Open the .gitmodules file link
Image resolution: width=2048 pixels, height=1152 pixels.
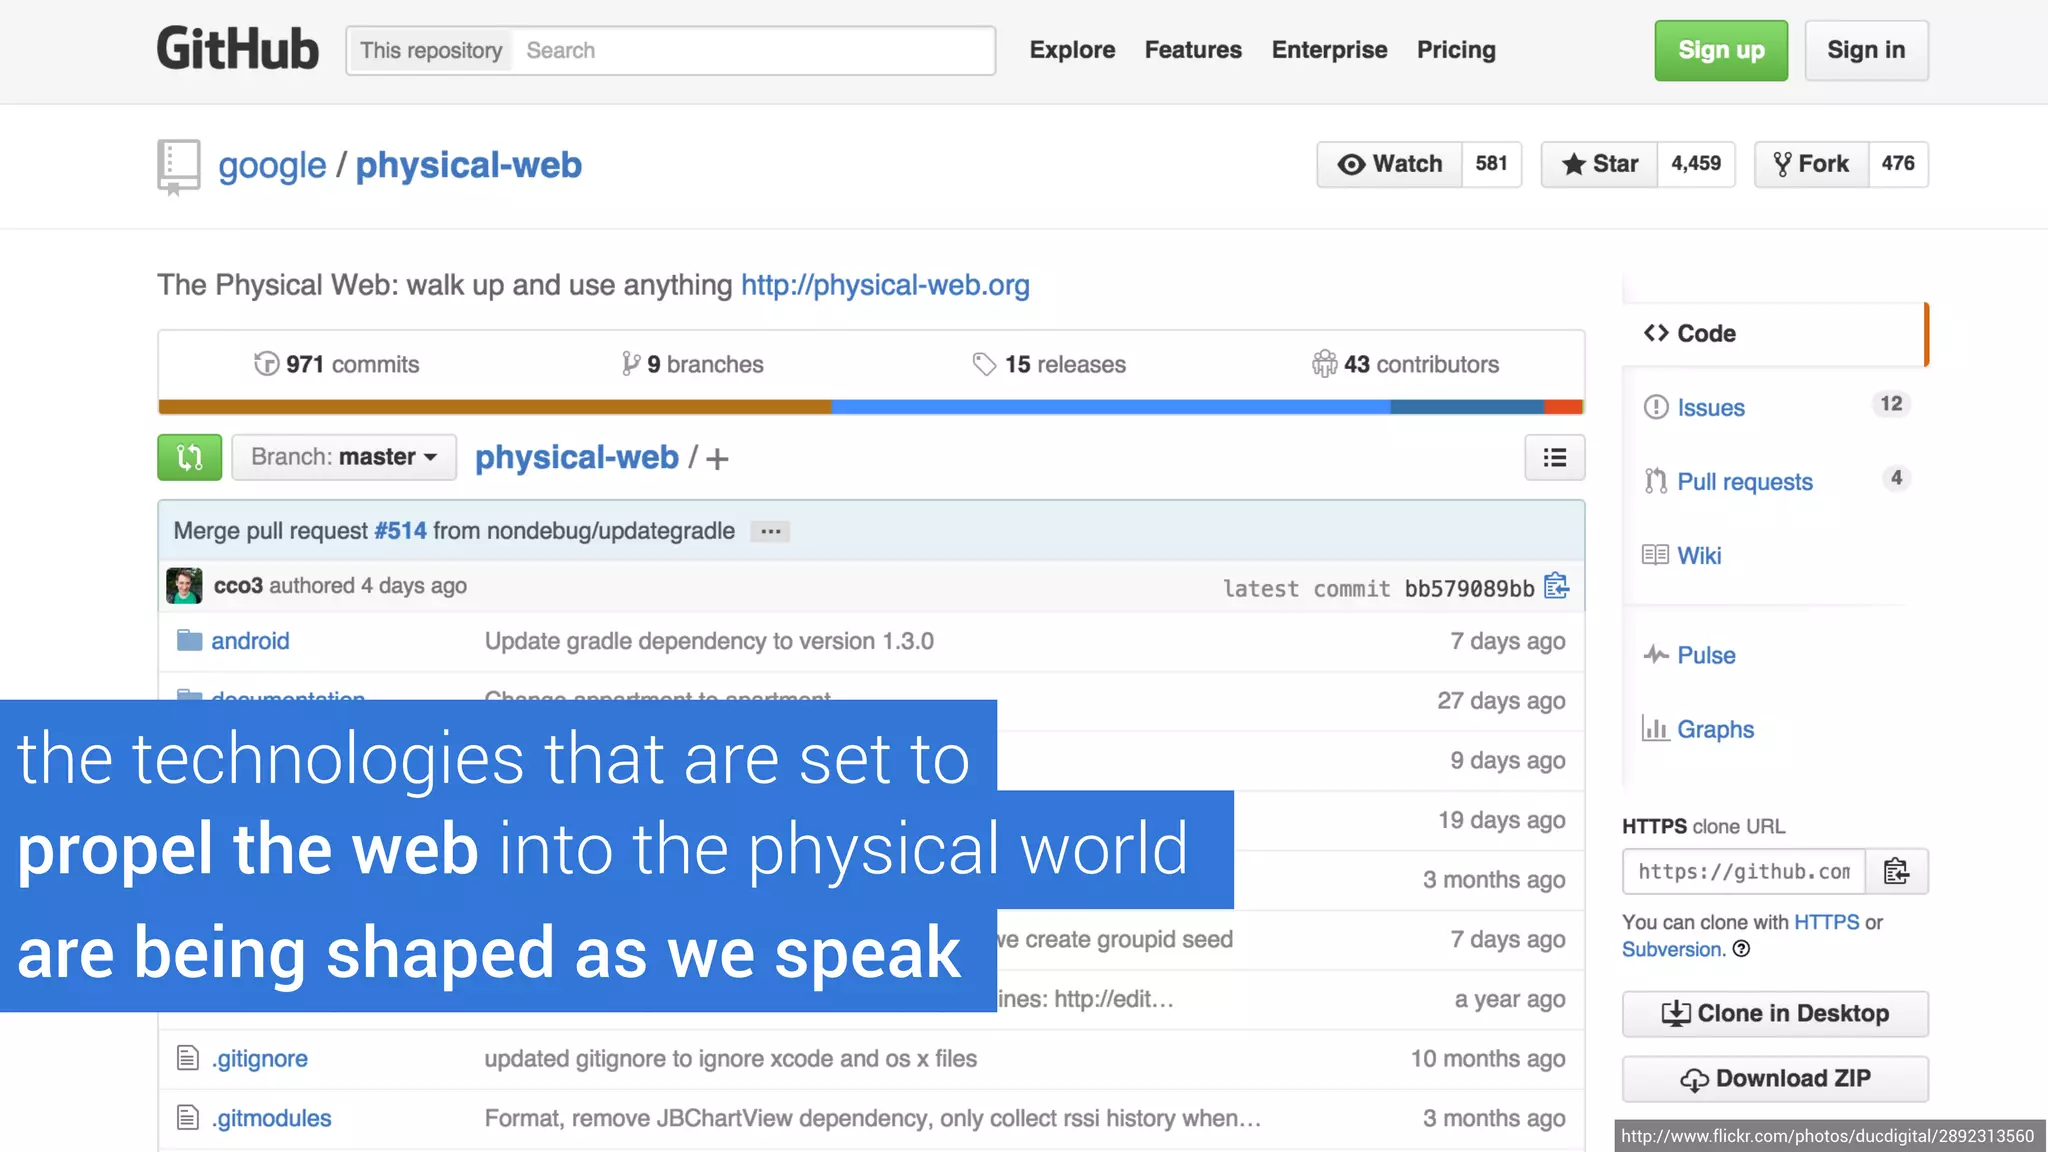pyautogui.click(x=271, y=1119)
